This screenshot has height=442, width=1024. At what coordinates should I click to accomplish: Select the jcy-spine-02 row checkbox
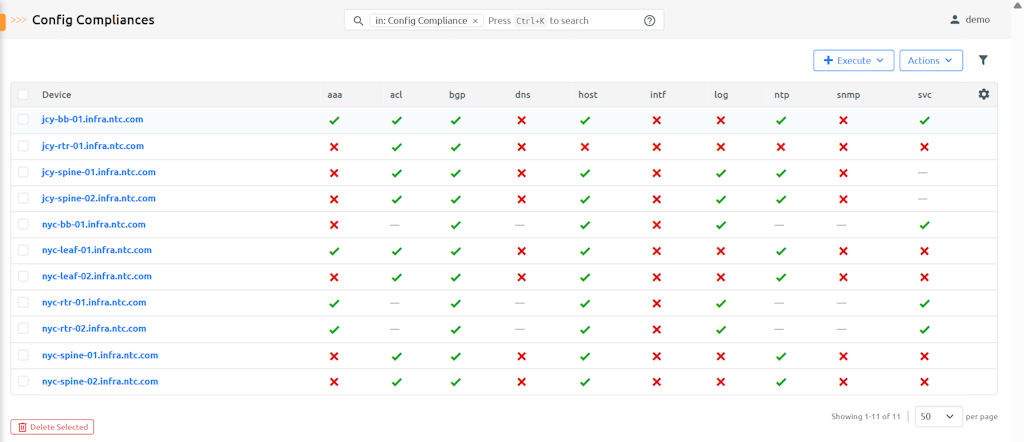[x=24, y=198]
